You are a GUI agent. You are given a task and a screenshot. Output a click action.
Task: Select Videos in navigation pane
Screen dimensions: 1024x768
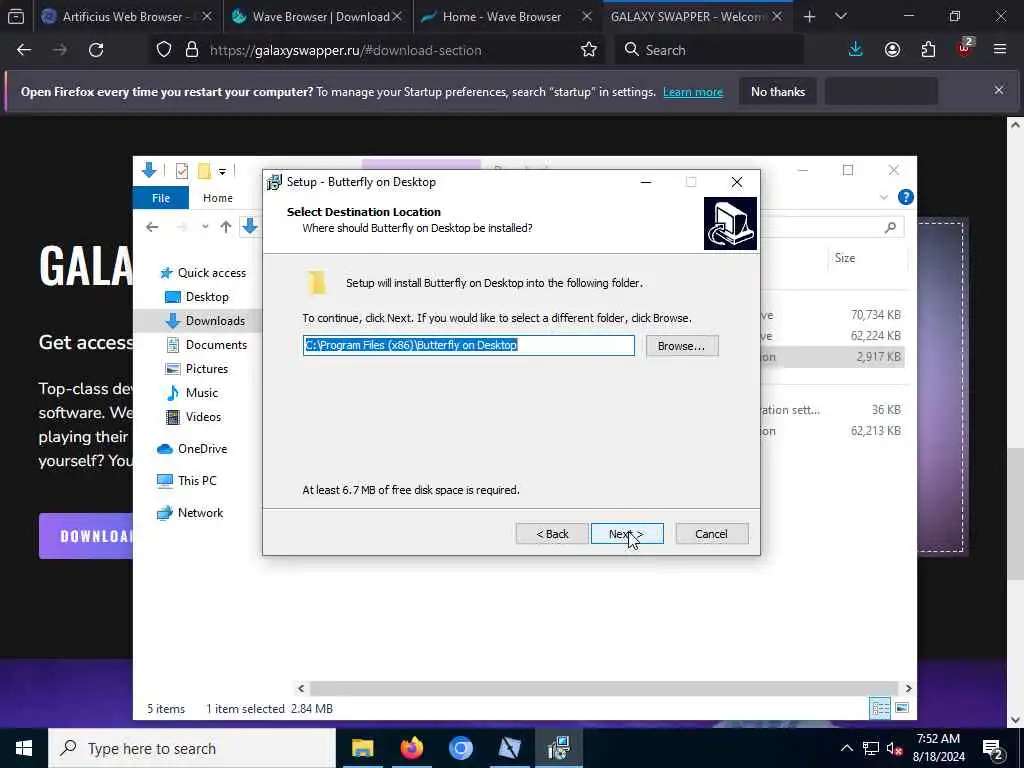click(203, 417)
